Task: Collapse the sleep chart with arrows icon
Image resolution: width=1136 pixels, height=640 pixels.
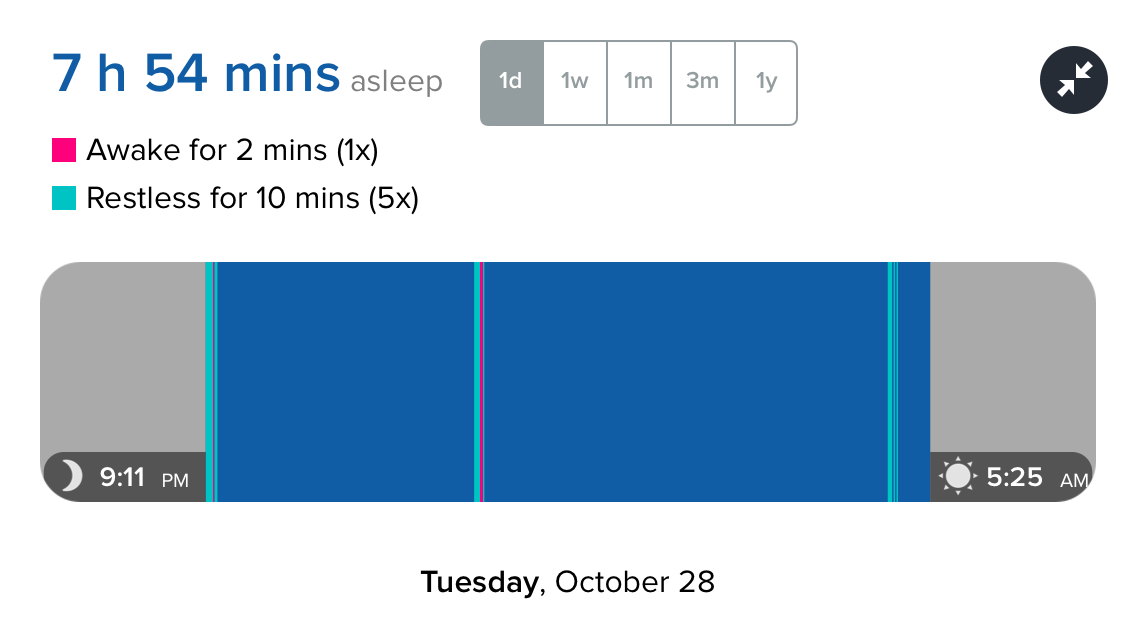Action: (1074, 80)
